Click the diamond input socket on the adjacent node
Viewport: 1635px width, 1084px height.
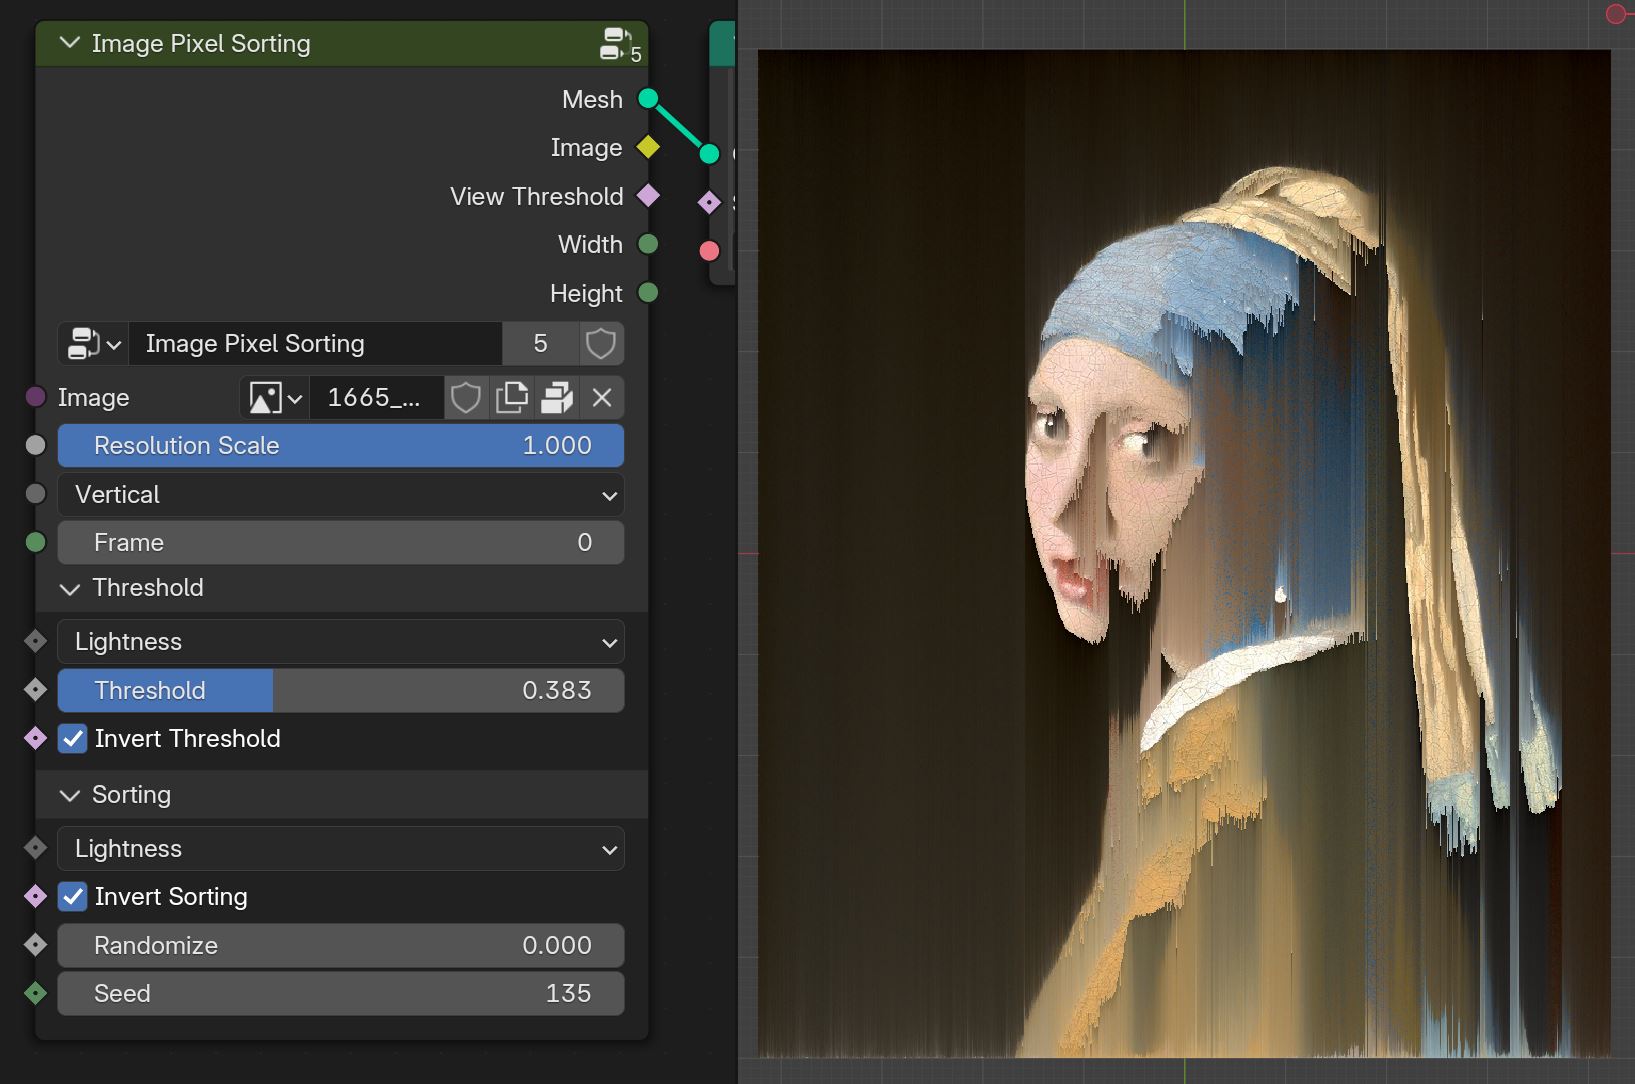click(709, 203)
